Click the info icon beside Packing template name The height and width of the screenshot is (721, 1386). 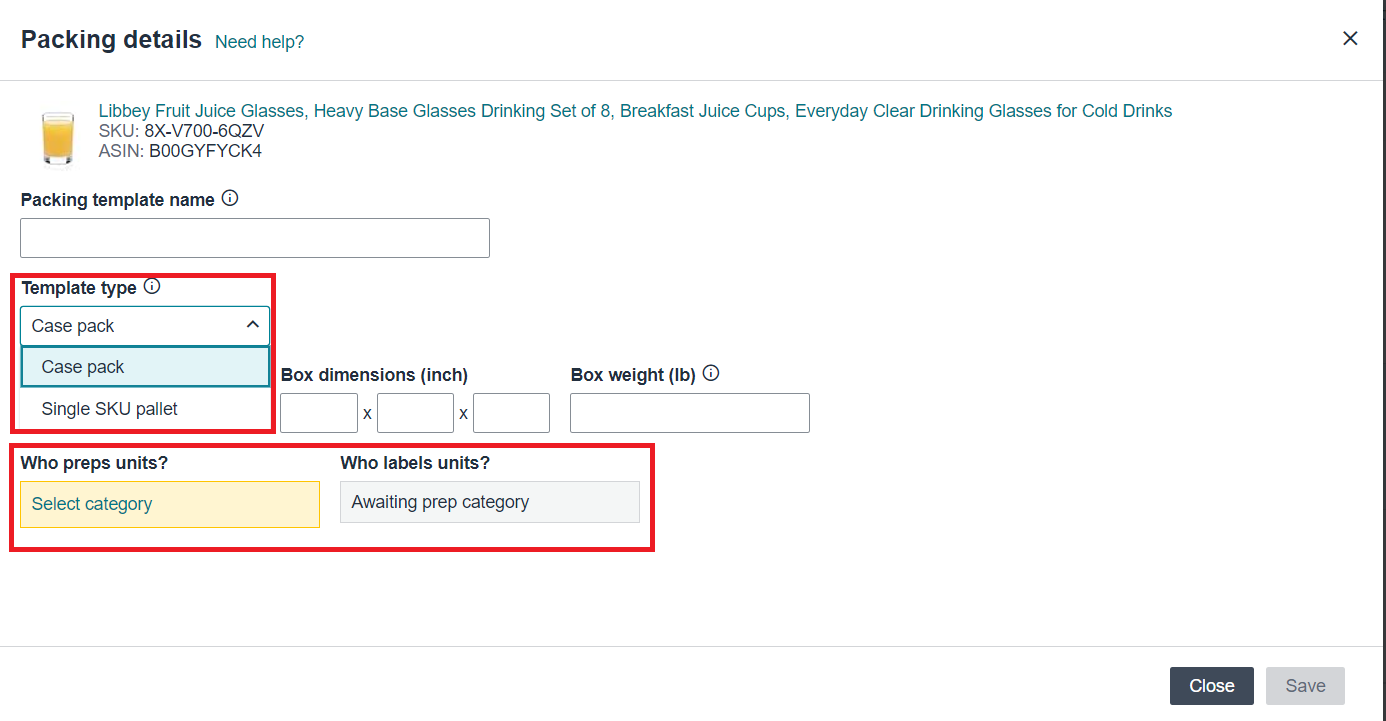pyautogui.click(x=230, y=198)
